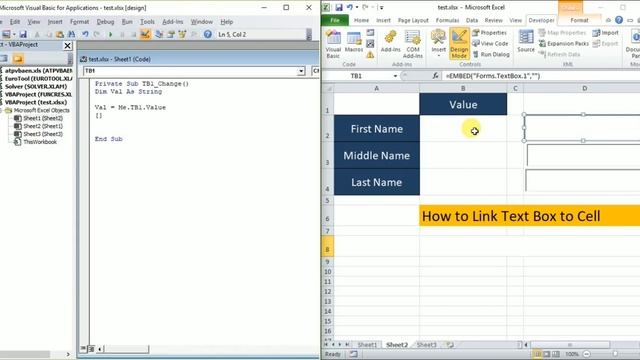
Task: Open the Tools menu in VBA editor
Action: point(147,22)
